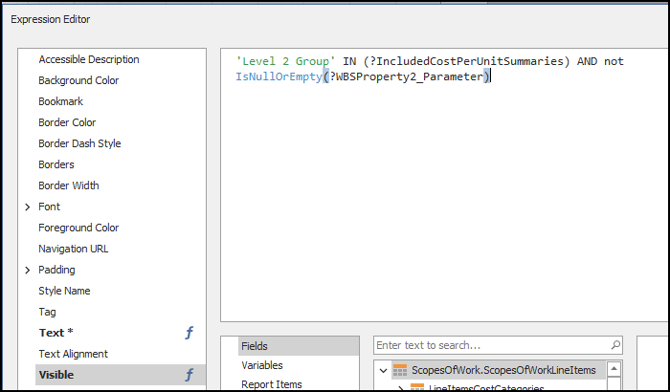Select the Background Color property
Viewport: 670px width, 392px height.
tap(79, 80)
